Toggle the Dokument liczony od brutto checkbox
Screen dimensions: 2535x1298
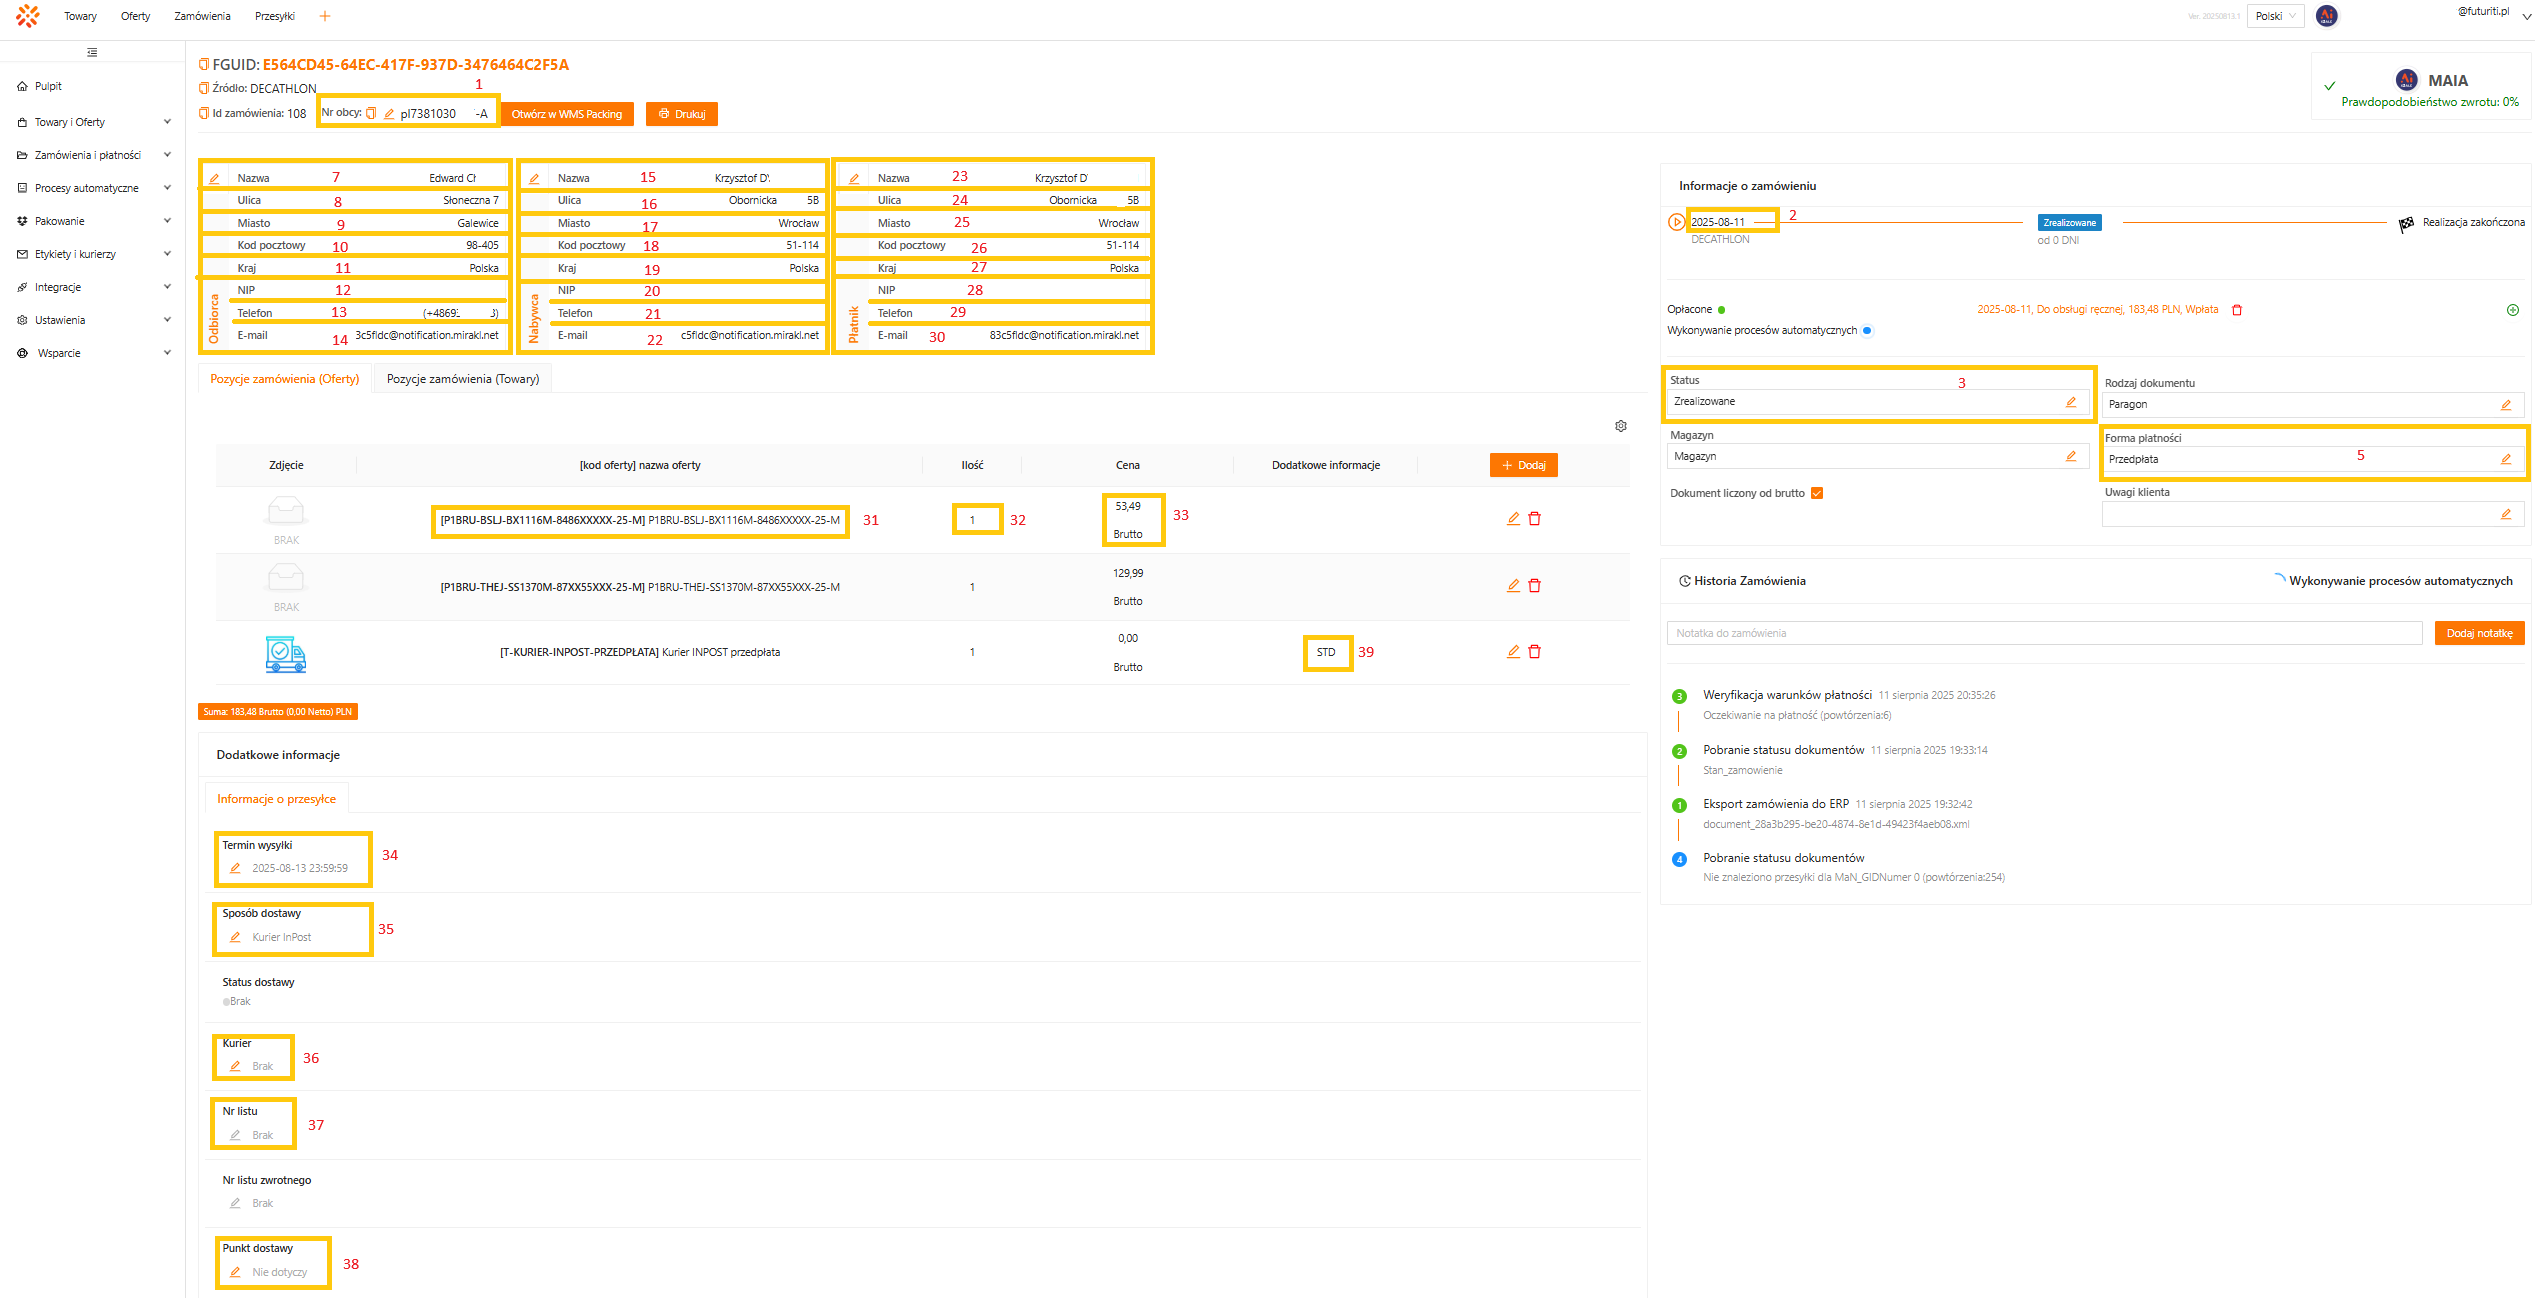pyautogui.click(x=1817, y=493)
